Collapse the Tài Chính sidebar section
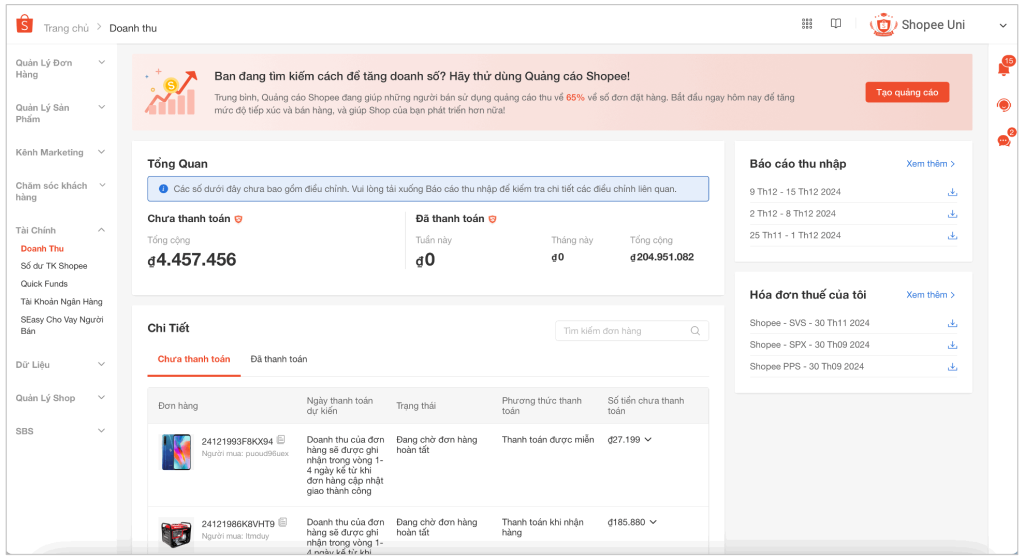The image size is (1024, 559). 101,230
